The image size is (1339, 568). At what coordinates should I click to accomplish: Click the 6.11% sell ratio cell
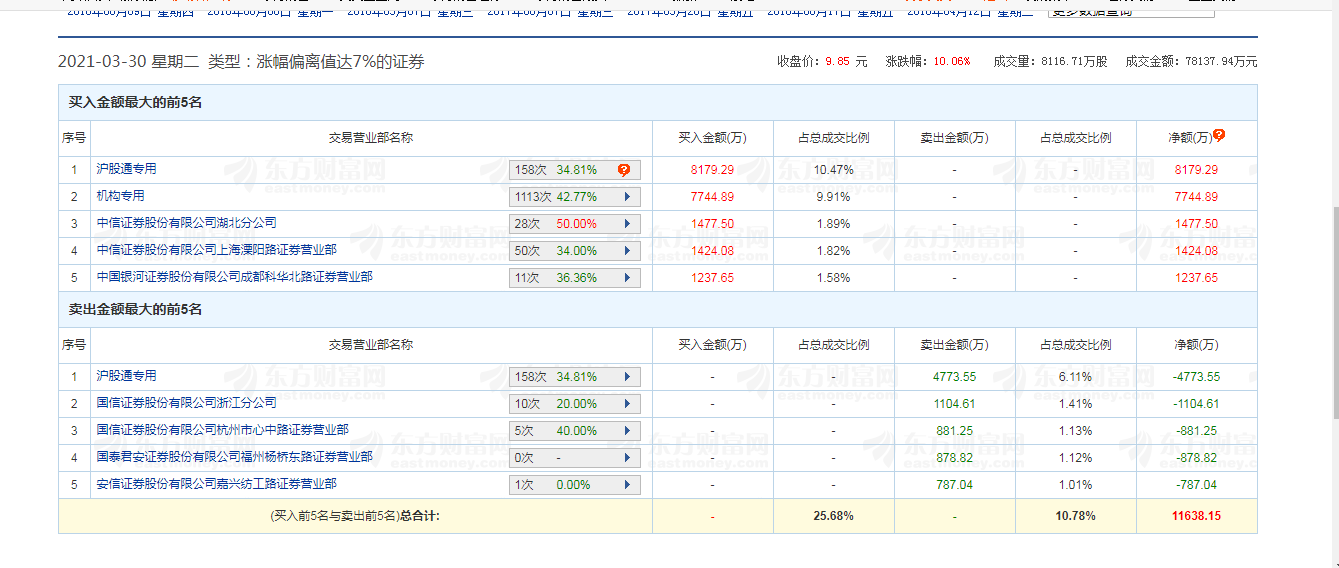pos(1075,377)
